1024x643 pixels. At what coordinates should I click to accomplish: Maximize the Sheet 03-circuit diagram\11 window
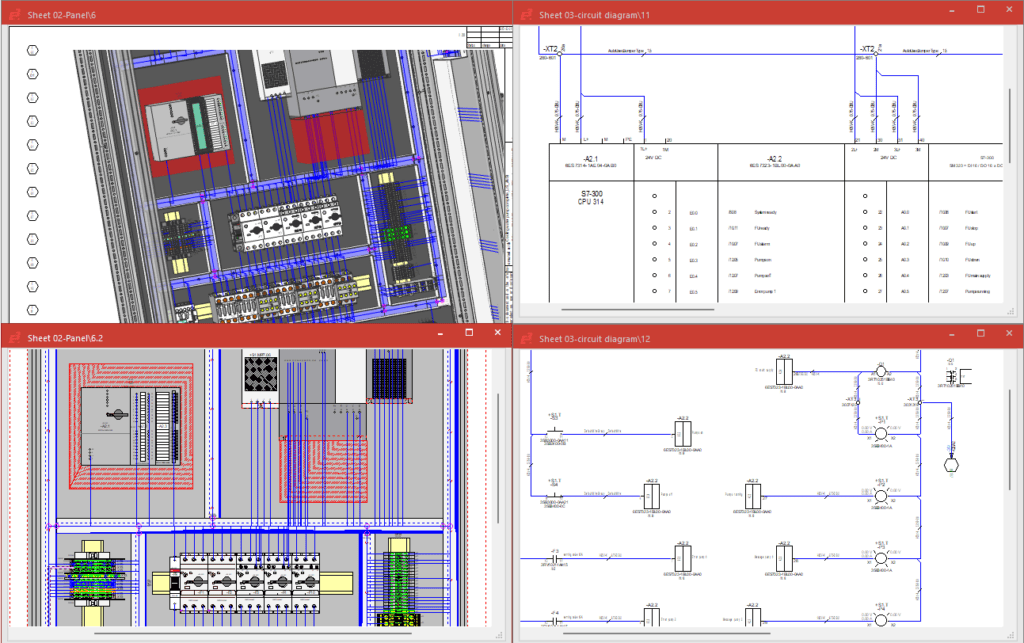pyautogui.click(x=980, y=10)
